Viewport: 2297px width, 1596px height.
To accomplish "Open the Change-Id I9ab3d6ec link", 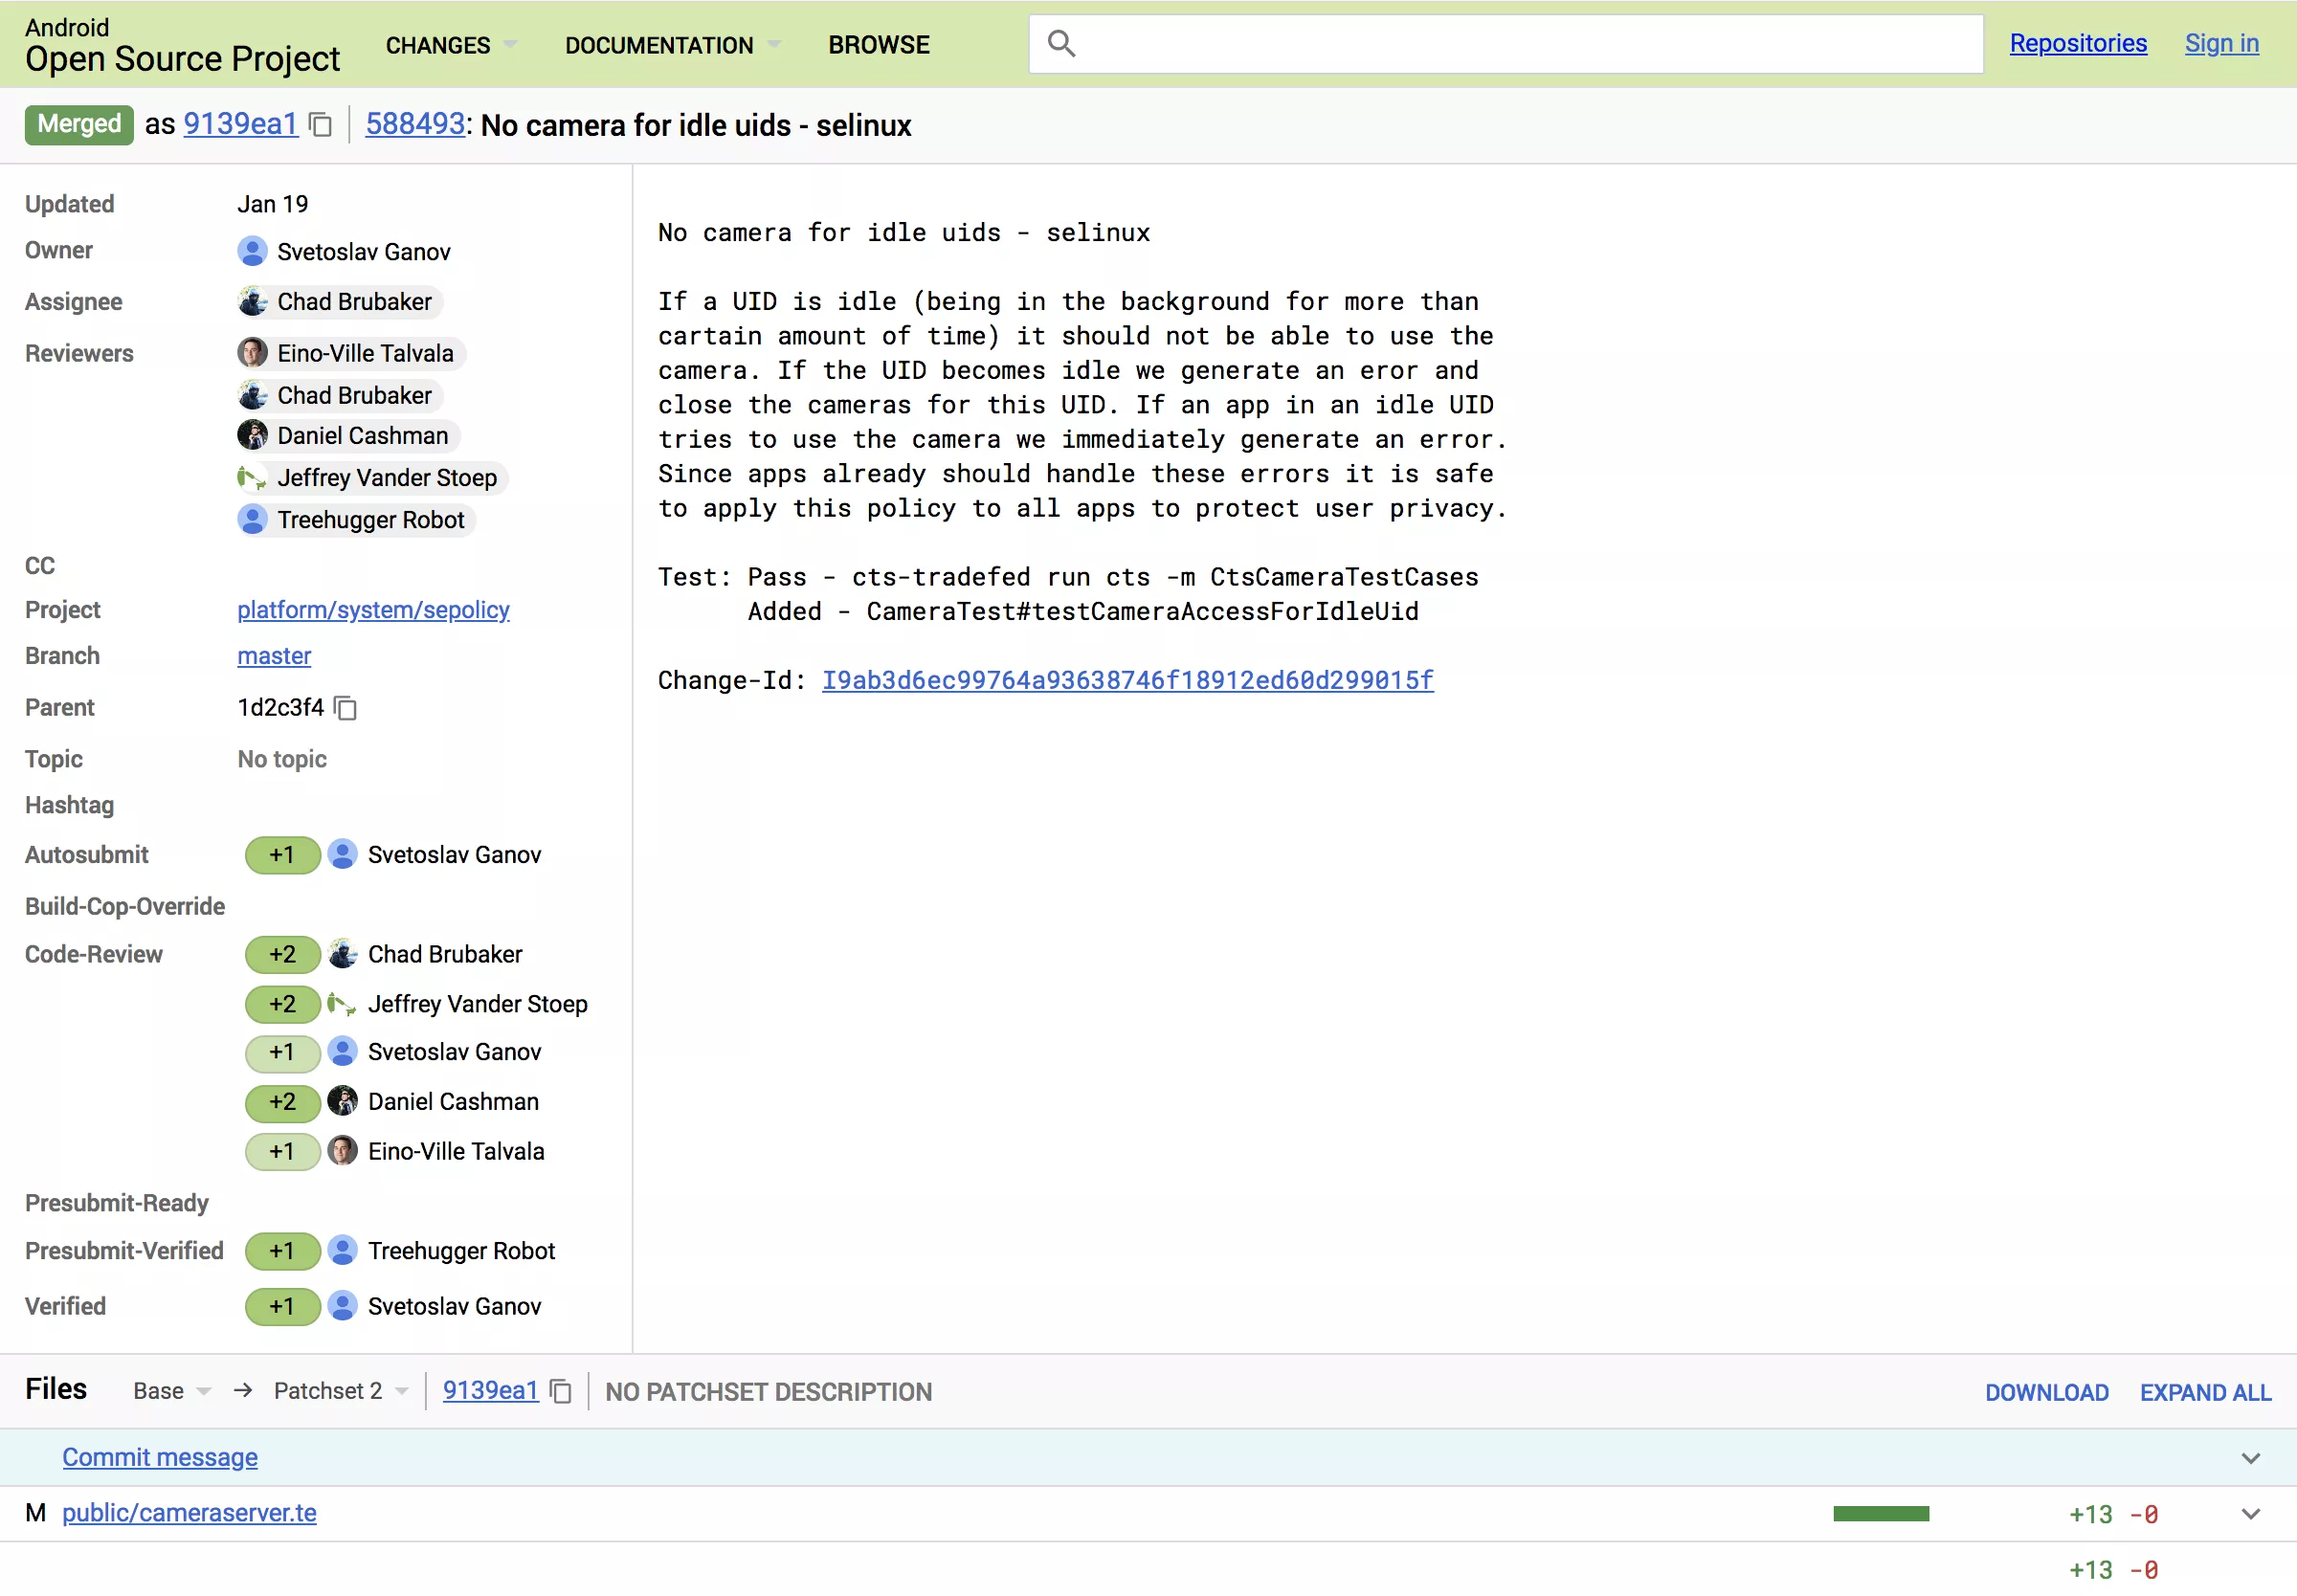I will click(1127, 680).
